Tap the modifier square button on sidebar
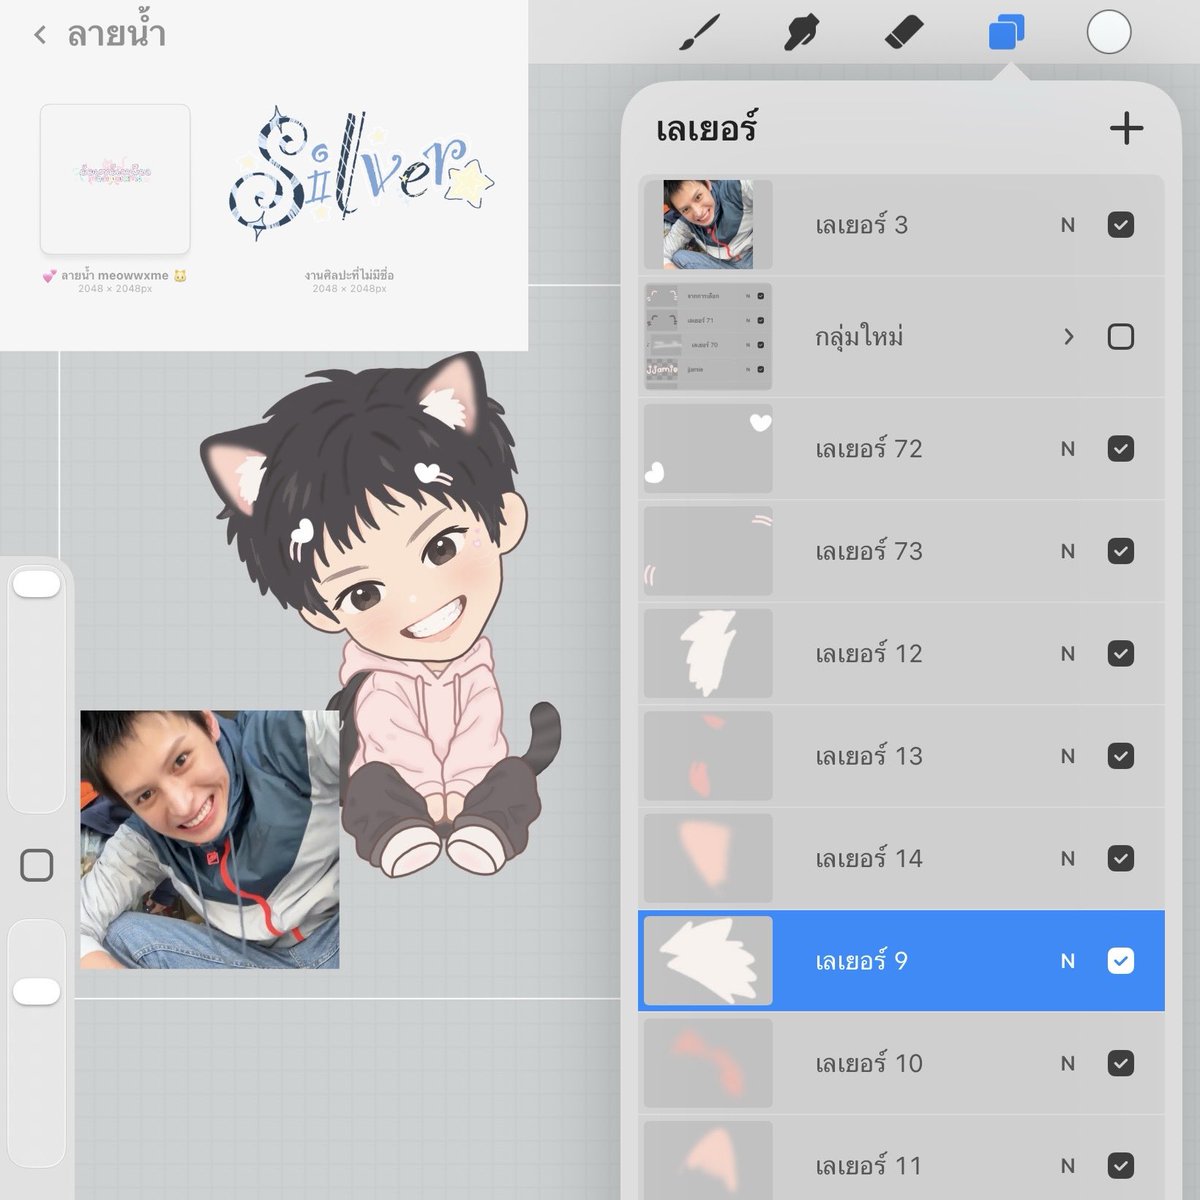 click(x=37, y=865)
